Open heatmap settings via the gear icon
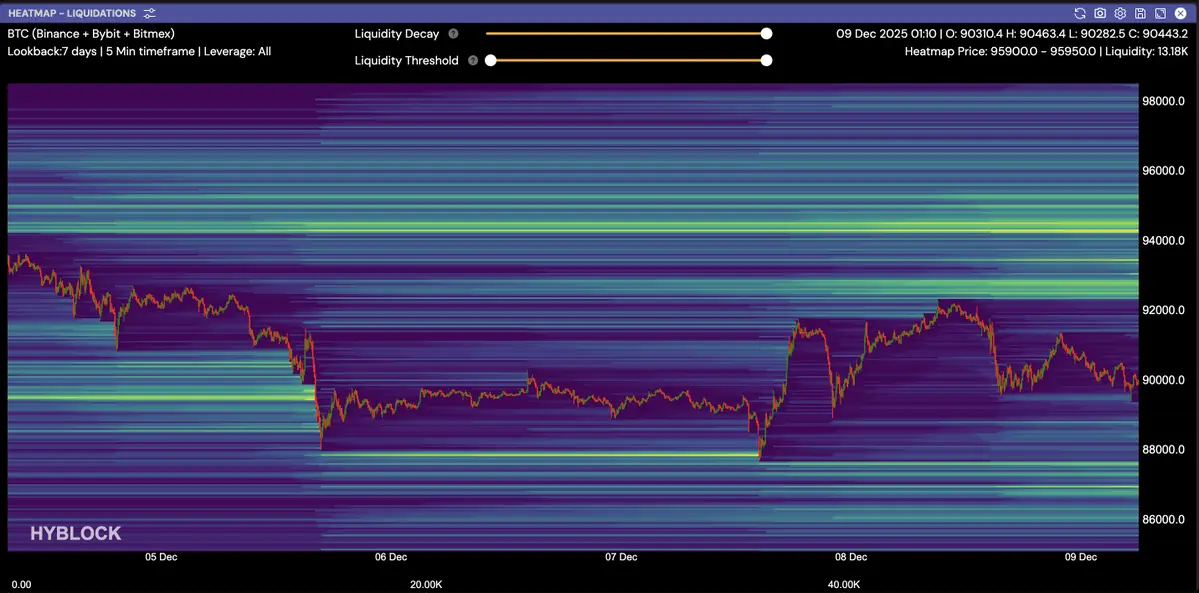Image resolution: width=1199 pixels, height=593 pixels. click(1120, 13)
